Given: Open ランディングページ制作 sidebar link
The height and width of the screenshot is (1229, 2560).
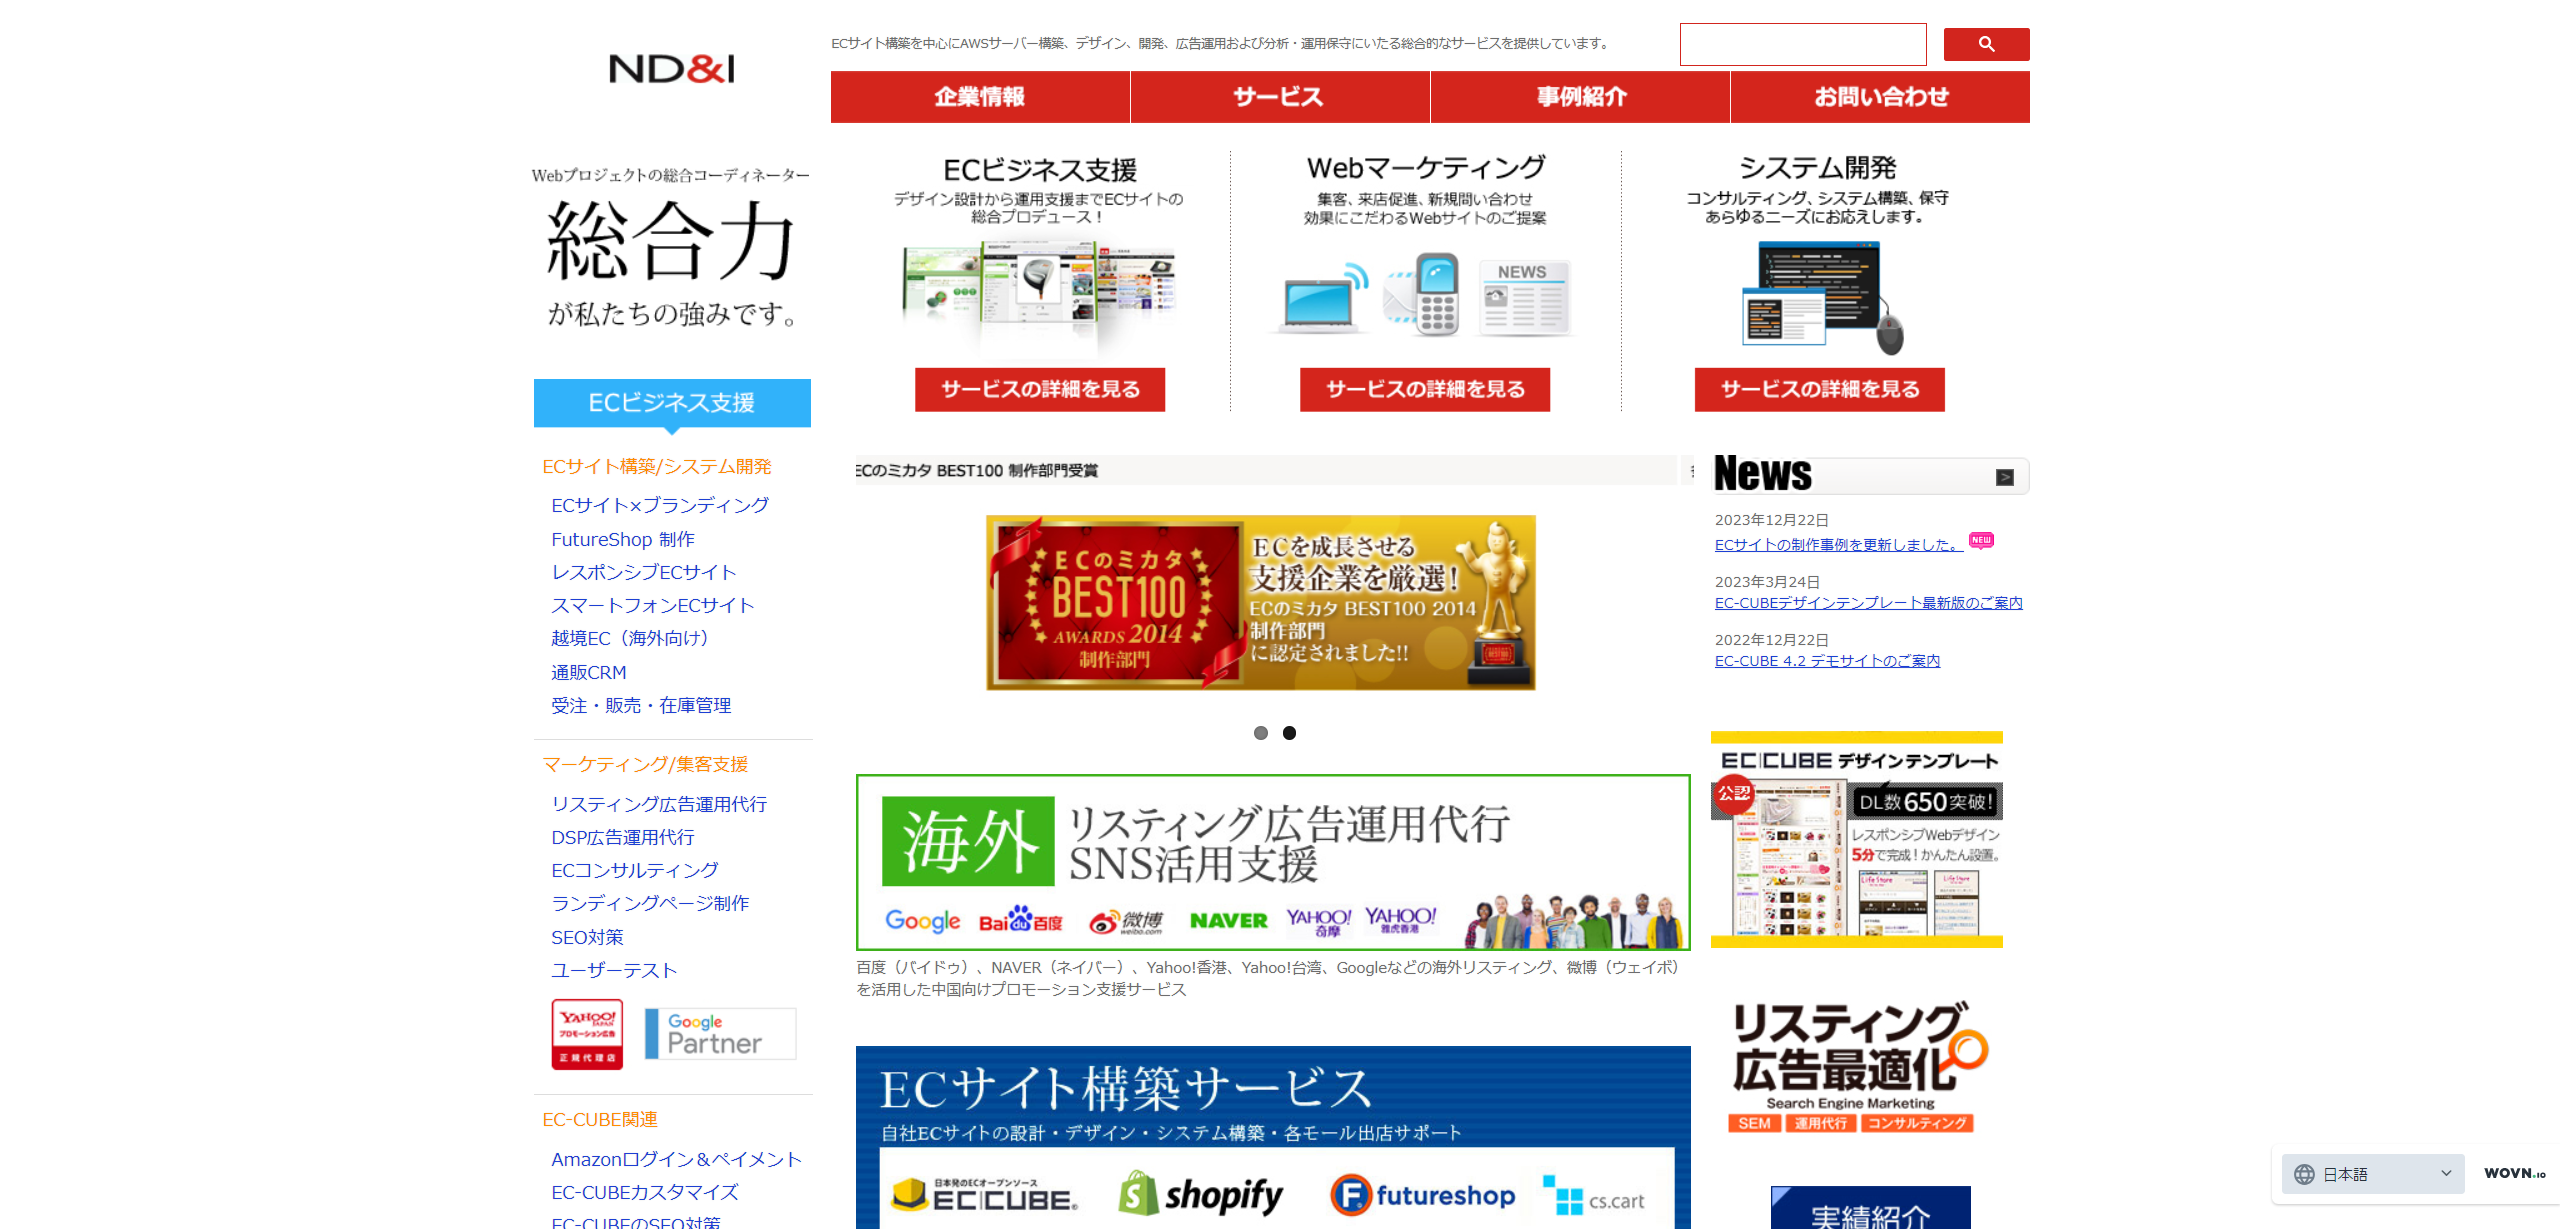Looking at the screenshot, I should click(650, 904).
